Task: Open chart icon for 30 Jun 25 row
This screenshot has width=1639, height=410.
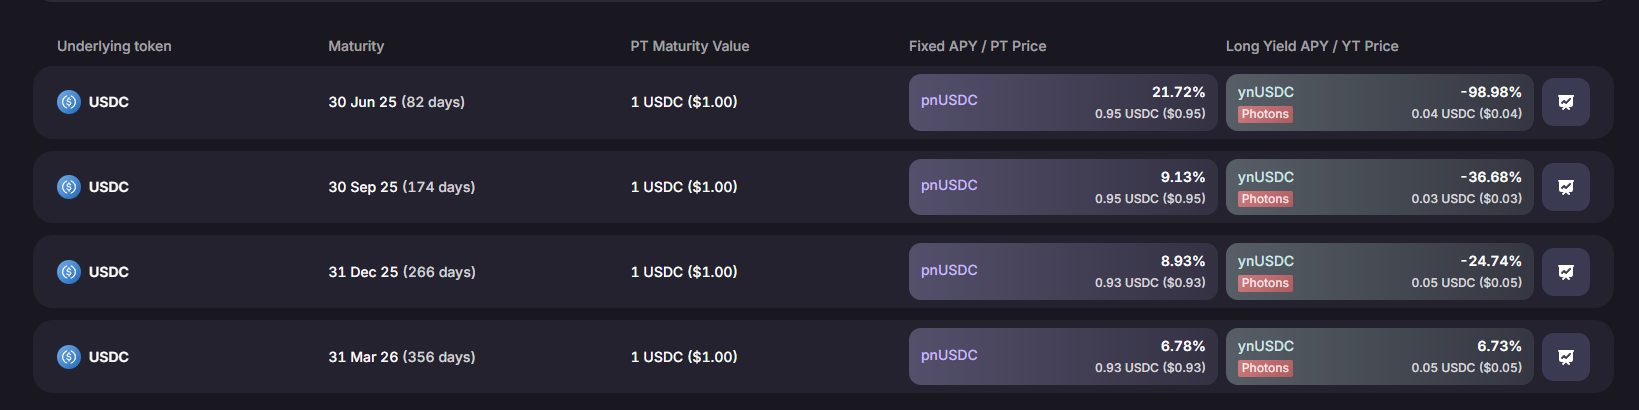Action: (x=1566, y=102)
